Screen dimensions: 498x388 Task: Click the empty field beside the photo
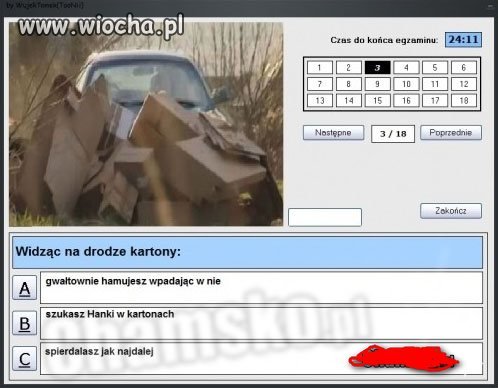click(325, 217)
